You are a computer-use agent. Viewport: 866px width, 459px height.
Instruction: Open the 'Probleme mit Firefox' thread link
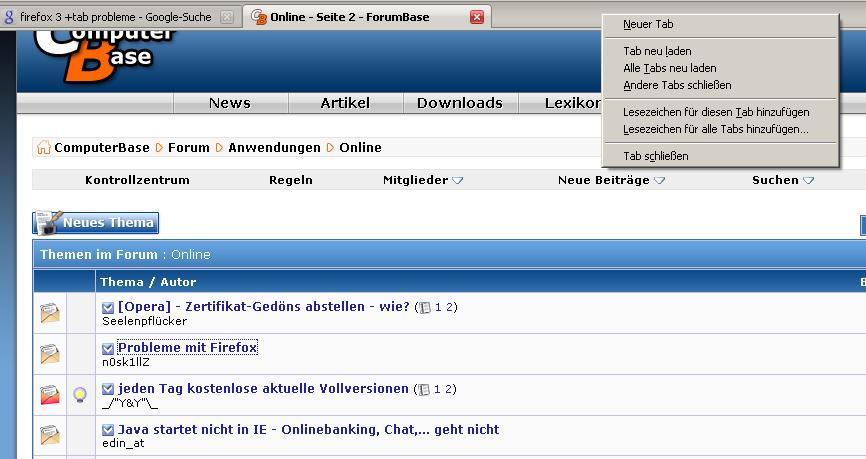(187, 348)
